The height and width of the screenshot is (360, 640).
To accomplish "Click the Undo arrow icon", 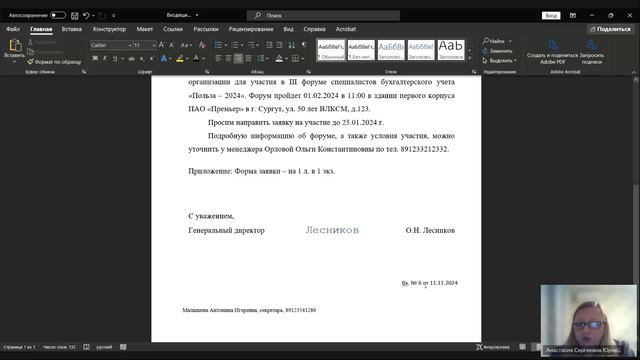I will [86, 16].
